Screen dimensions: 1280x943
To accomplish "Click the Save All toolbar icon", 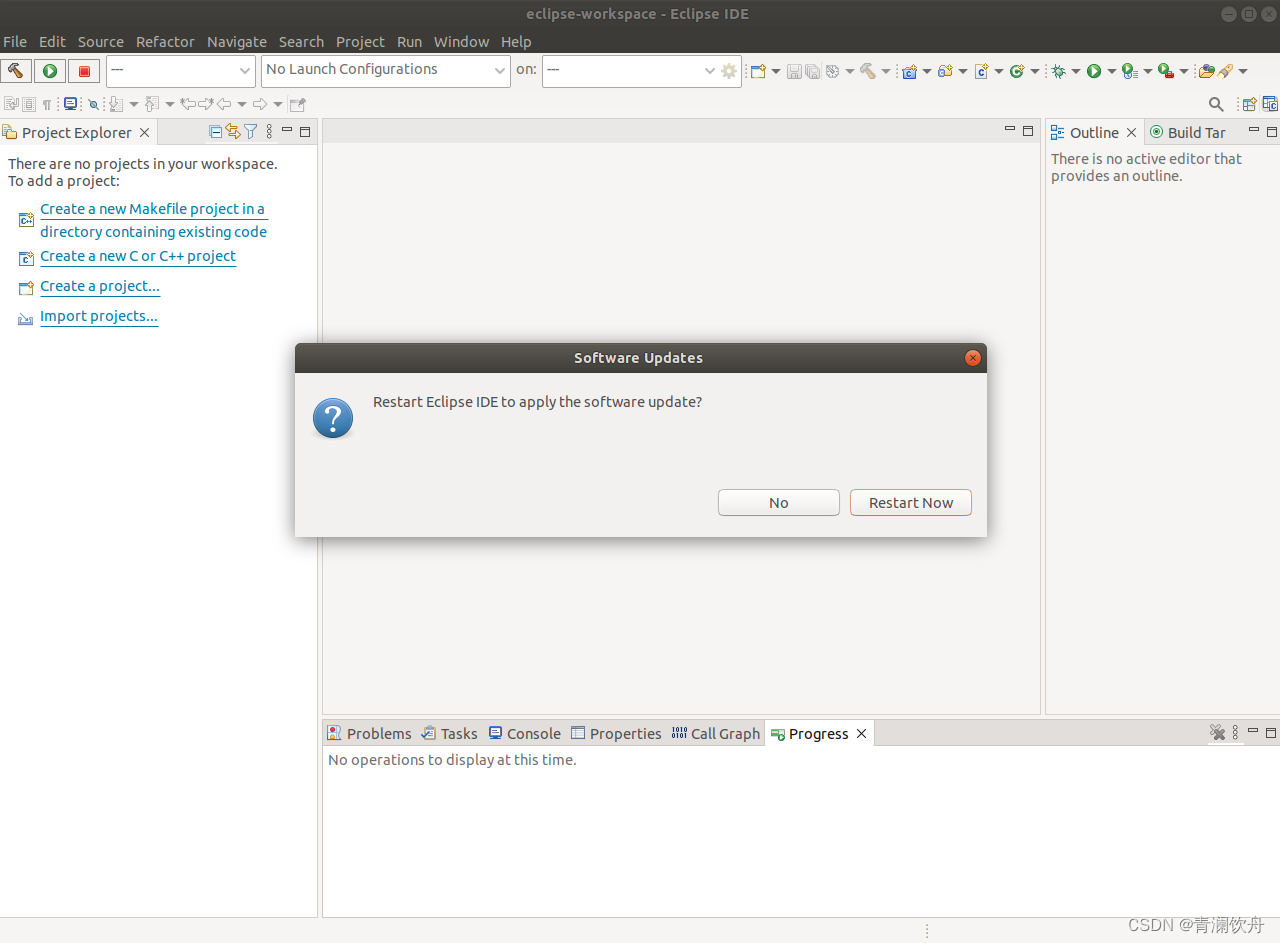I will 813,71.
